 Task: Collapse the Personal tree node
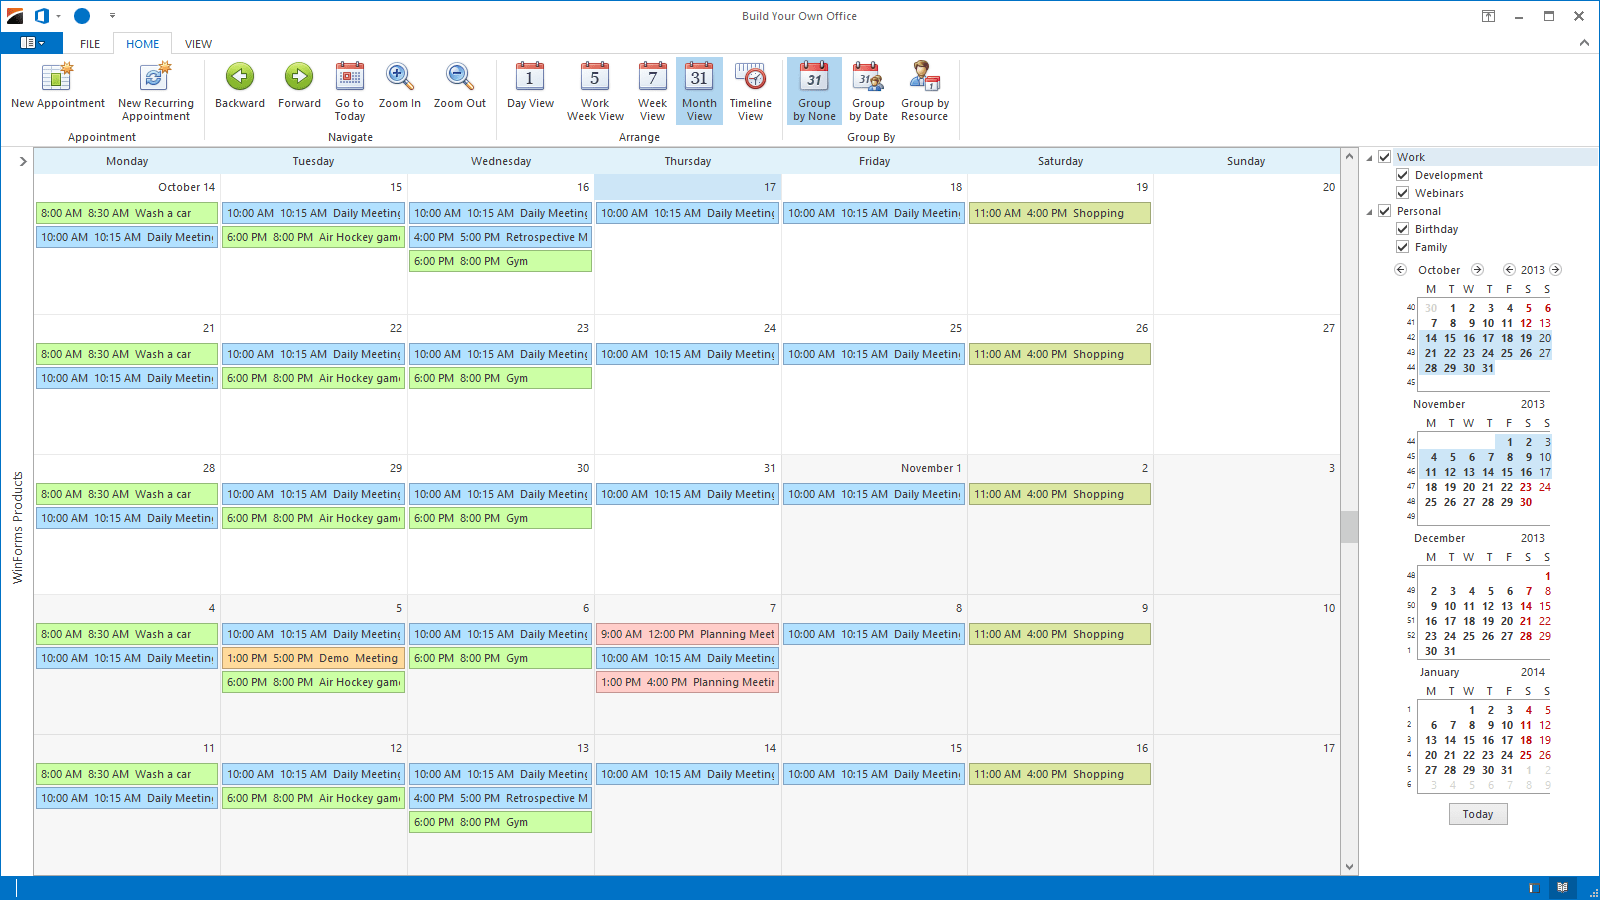click(x=1370, y=212)
